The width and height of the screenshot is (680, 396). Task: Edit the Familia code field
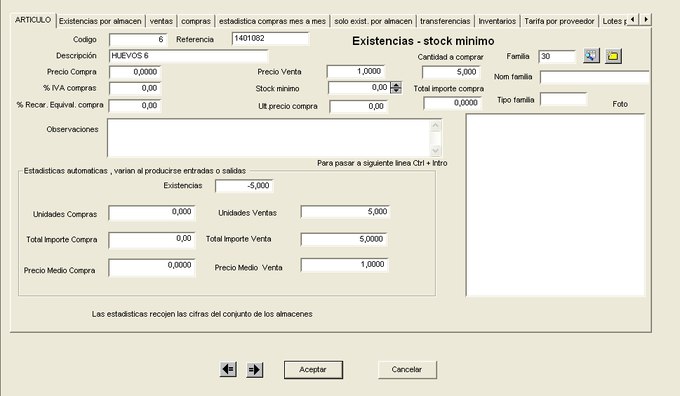coord(557,56)
